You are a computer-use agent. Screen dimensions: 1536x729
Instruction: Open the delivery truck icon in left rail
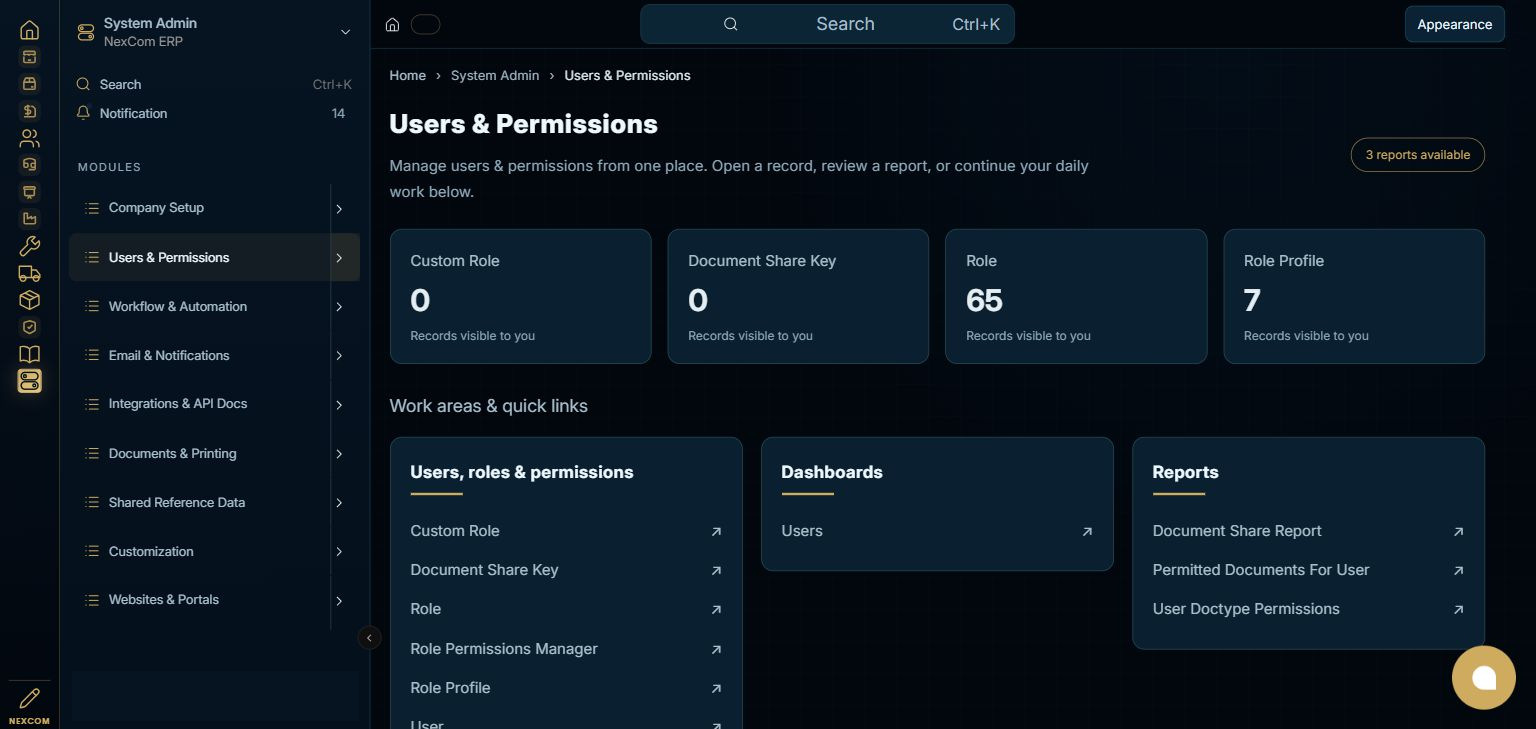pos(30,273)
